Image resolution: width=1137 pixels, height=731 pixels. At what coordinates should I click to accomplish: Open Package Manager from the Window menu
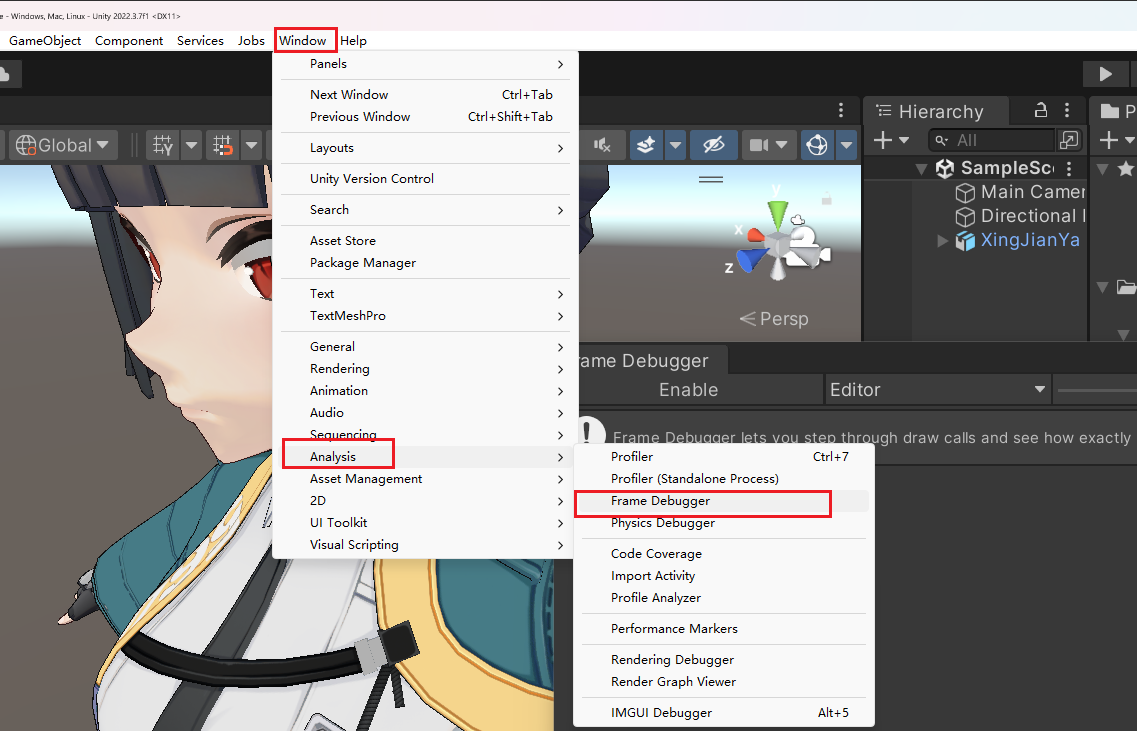pyautogui.click(x=363, y=263)
